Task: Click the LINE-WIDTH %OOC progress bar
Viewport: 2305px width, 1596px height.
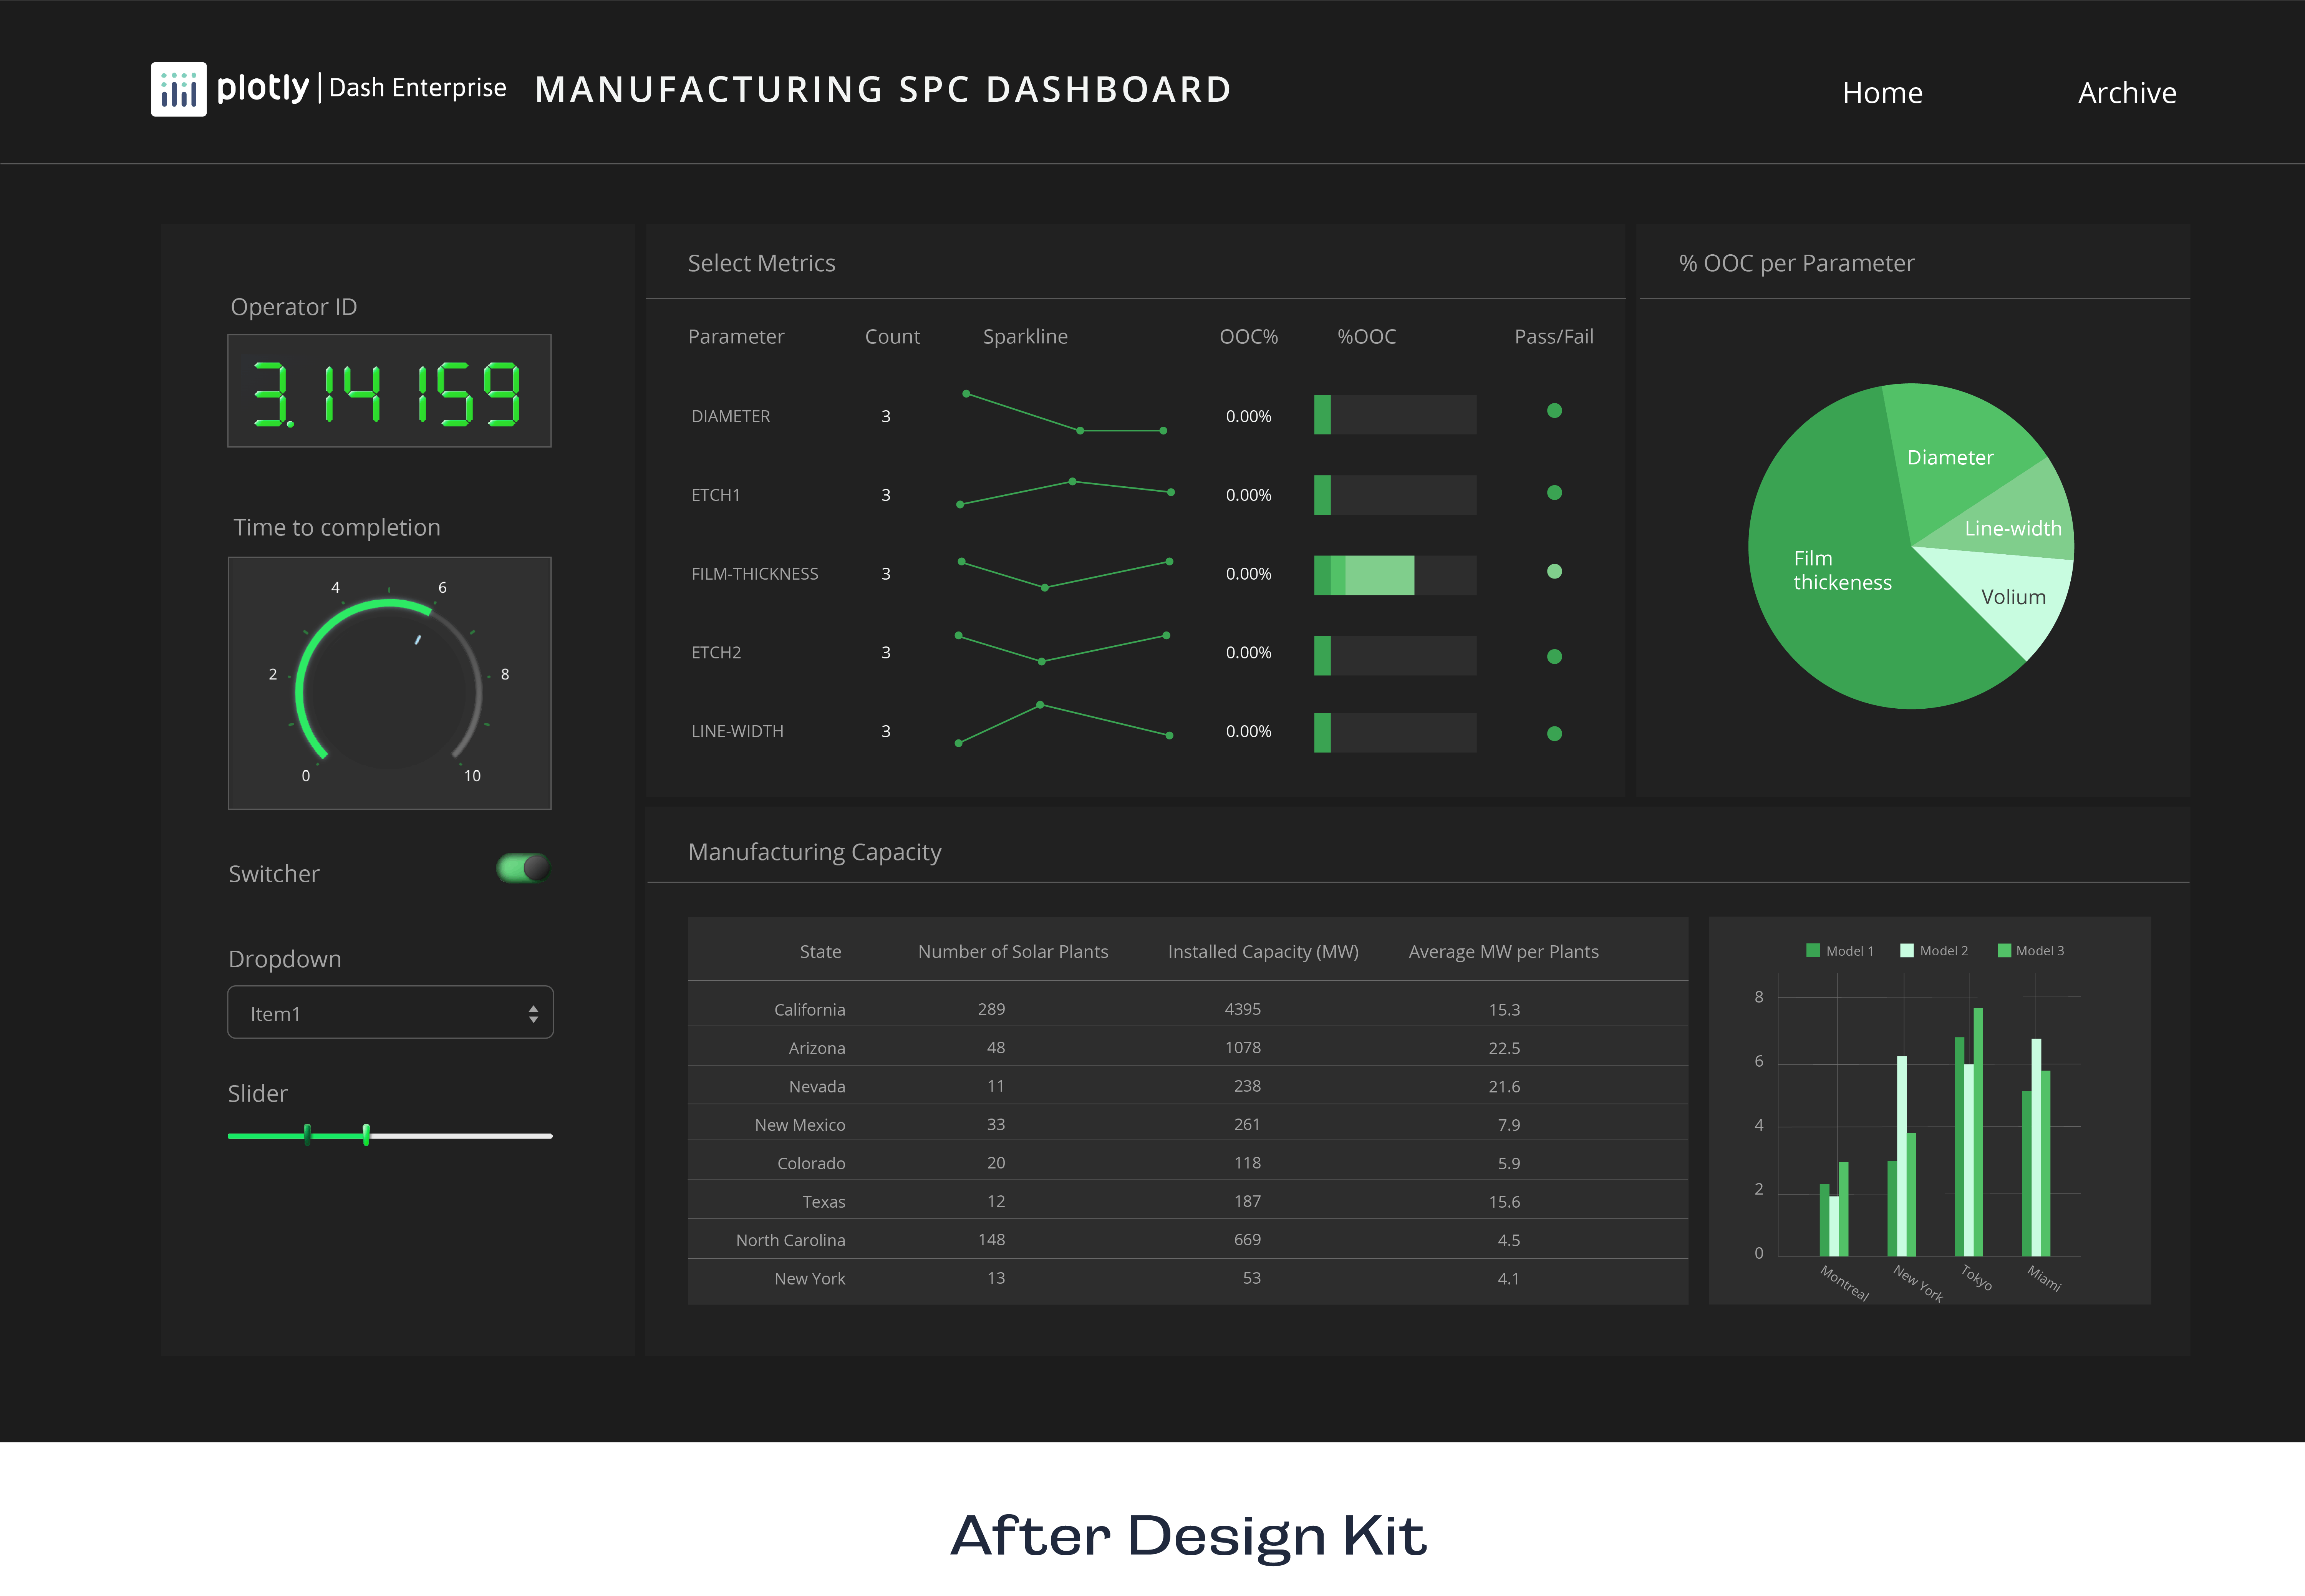Action: coord(1395,733)
